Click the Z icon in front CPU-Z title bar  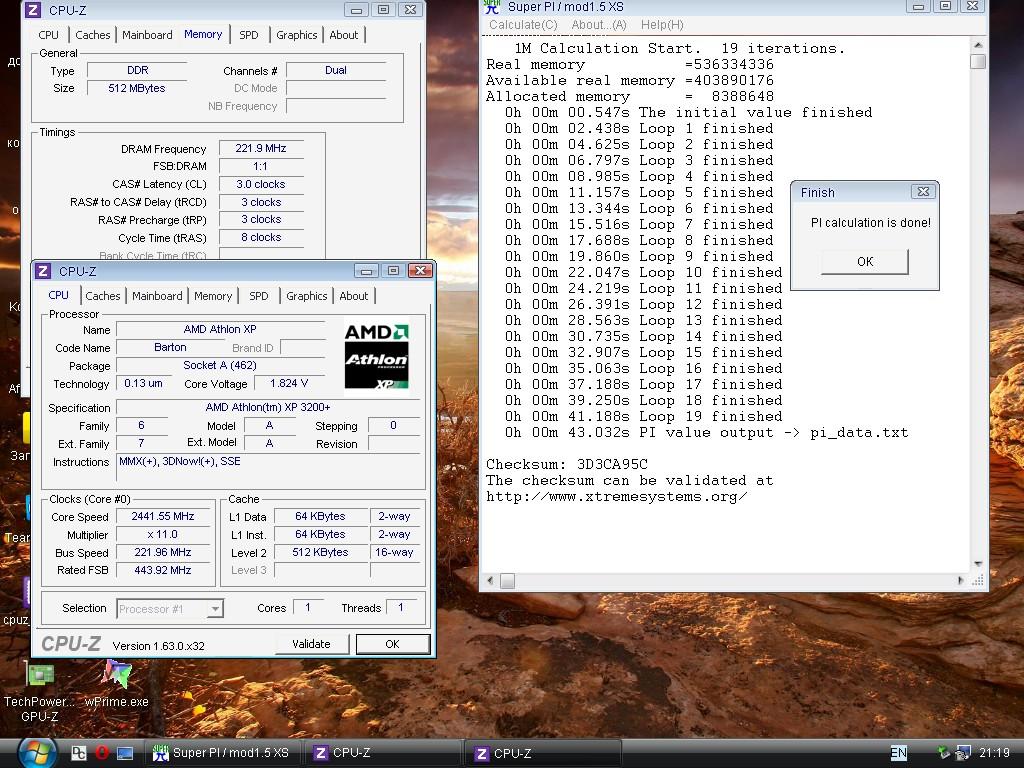click(x=43, y=271)
